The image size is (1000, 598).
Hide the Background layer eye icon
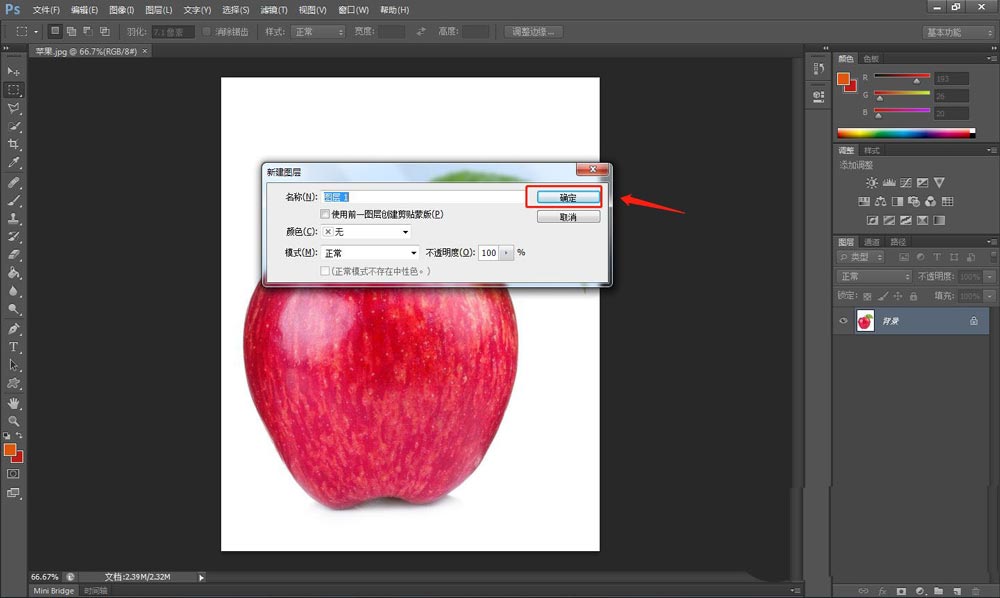[x=843, y=321]
